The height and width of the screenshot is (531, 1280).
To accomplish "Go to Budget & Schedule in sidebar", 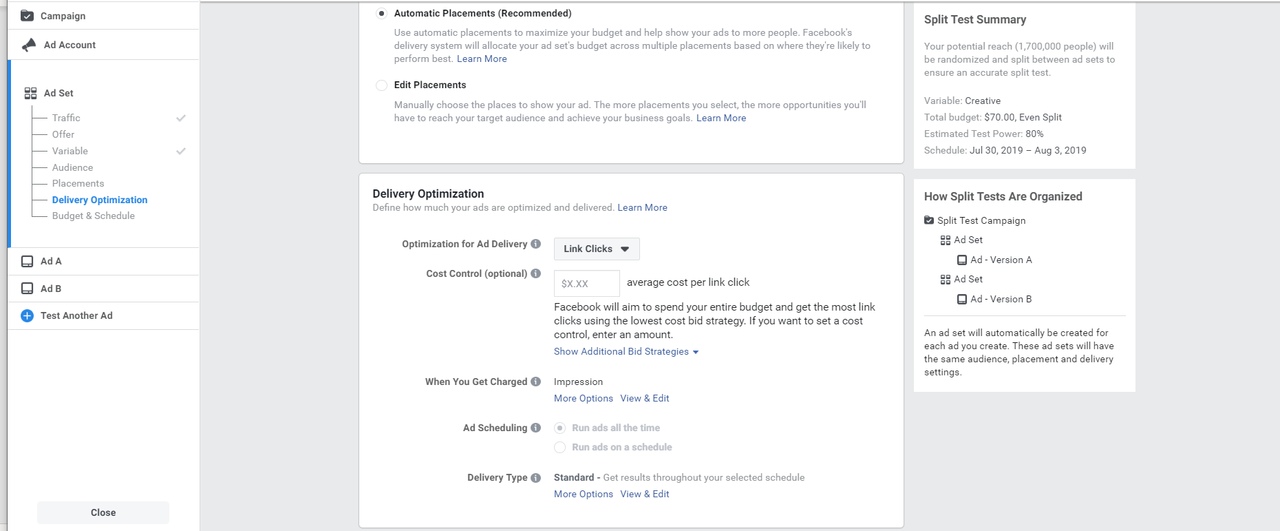I will pos(93,216).
